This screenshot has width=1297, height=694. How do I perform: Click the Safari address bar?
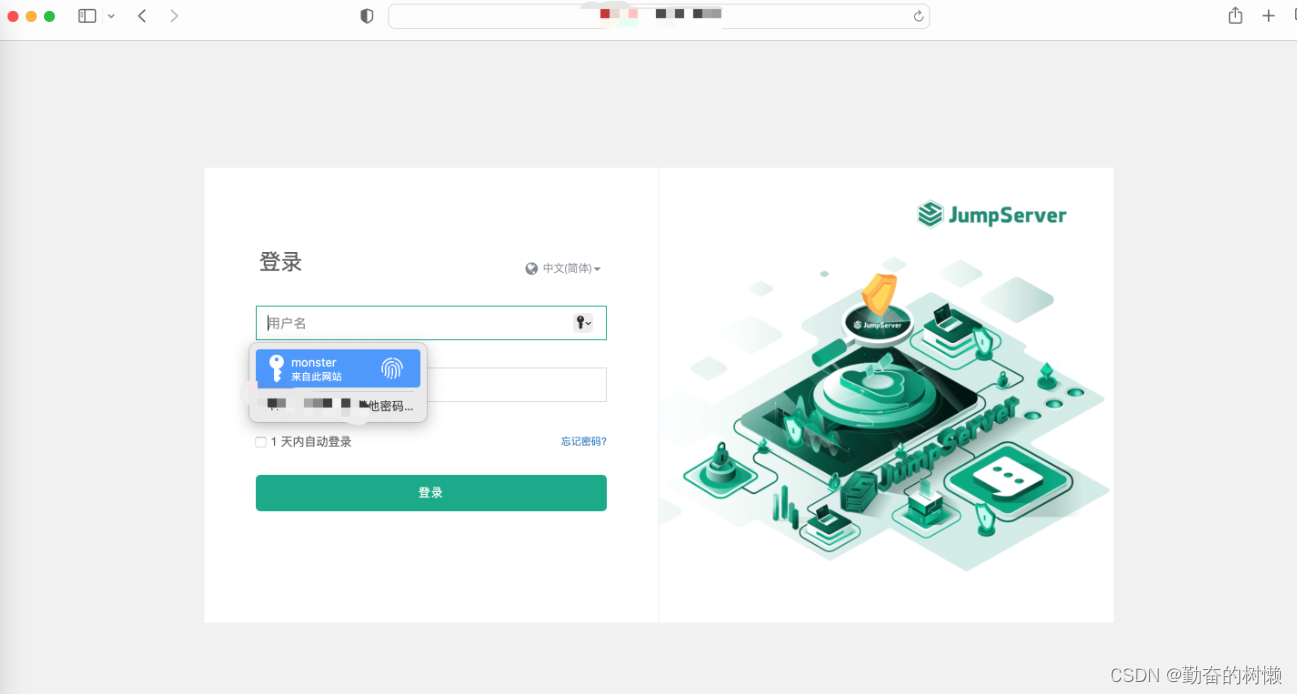point(659,16)
